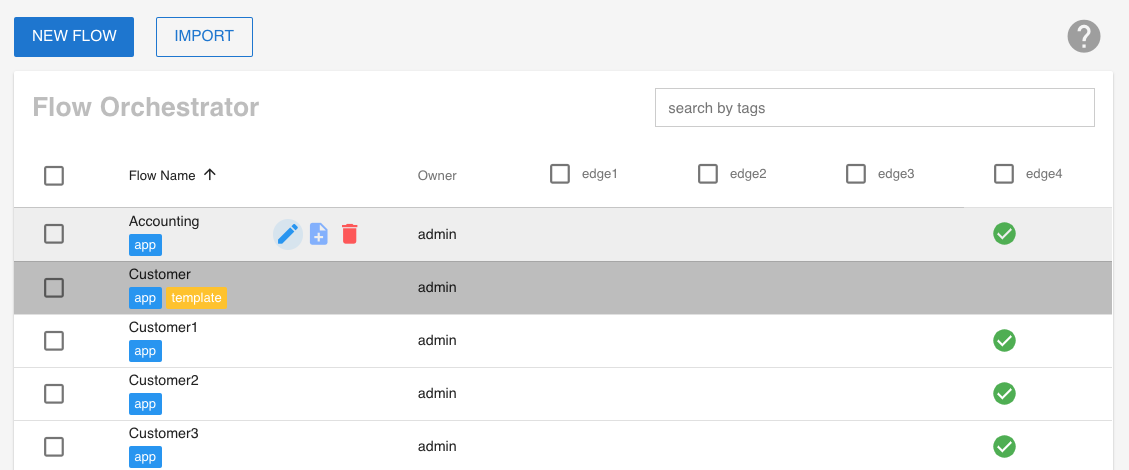
Task: Click Customer1's green edge4 status checkmark
Action: pyautogui.click(x=1004, y=340)
